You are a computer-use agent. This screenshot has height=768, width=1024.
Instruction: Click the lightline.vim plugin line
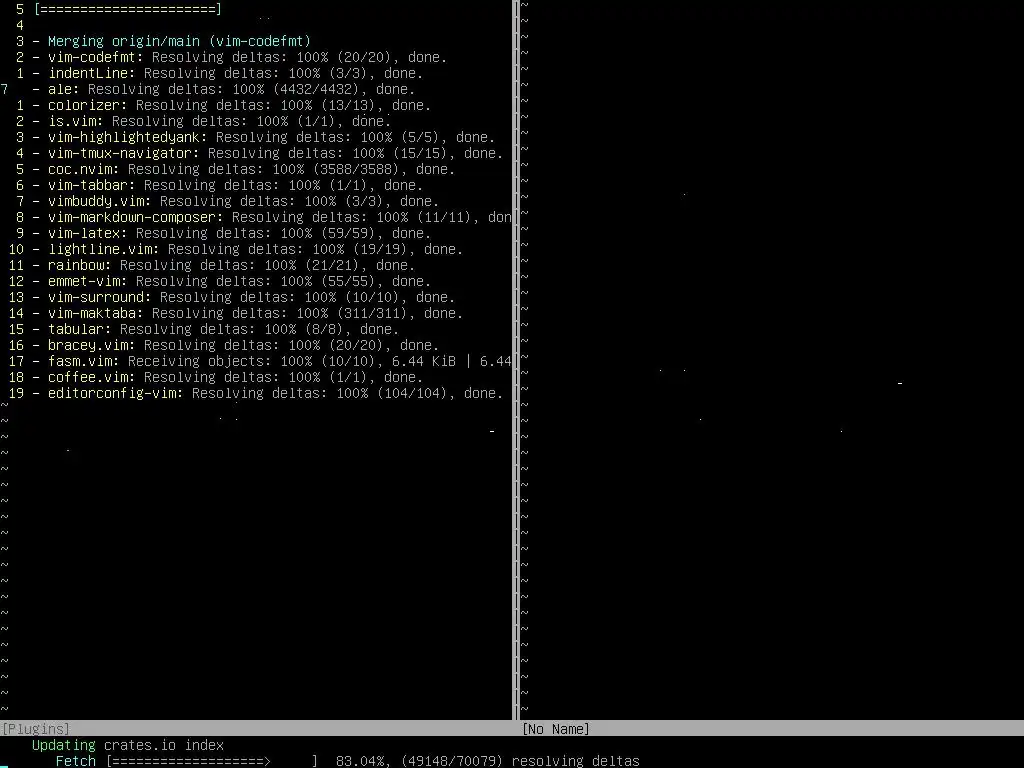point(248,249)
